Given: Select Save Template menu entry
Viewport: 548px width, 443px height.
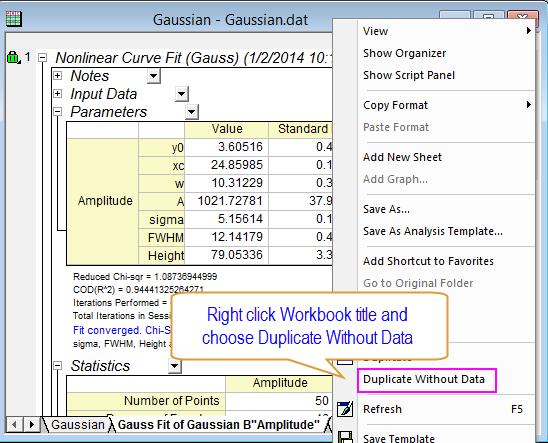Looking at the screenshot, I should pyautogui.click(x=446, y=438).
